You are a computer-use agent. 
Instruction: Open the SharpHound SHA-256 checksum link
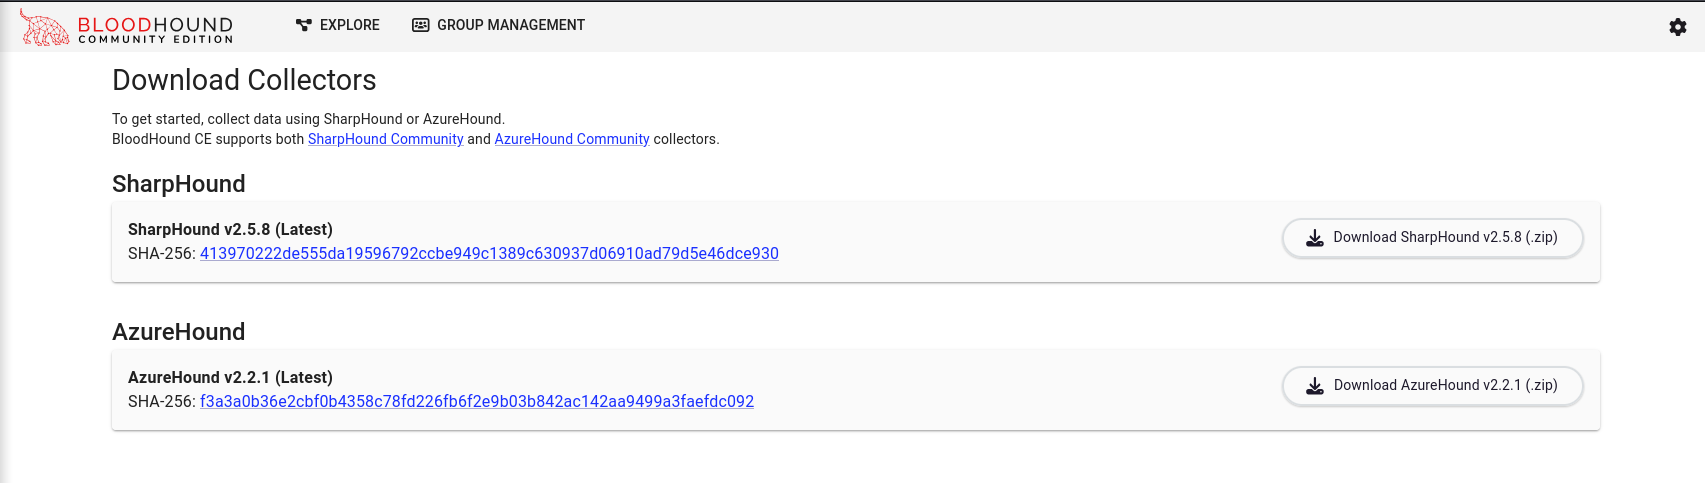[x=489, y=254]
